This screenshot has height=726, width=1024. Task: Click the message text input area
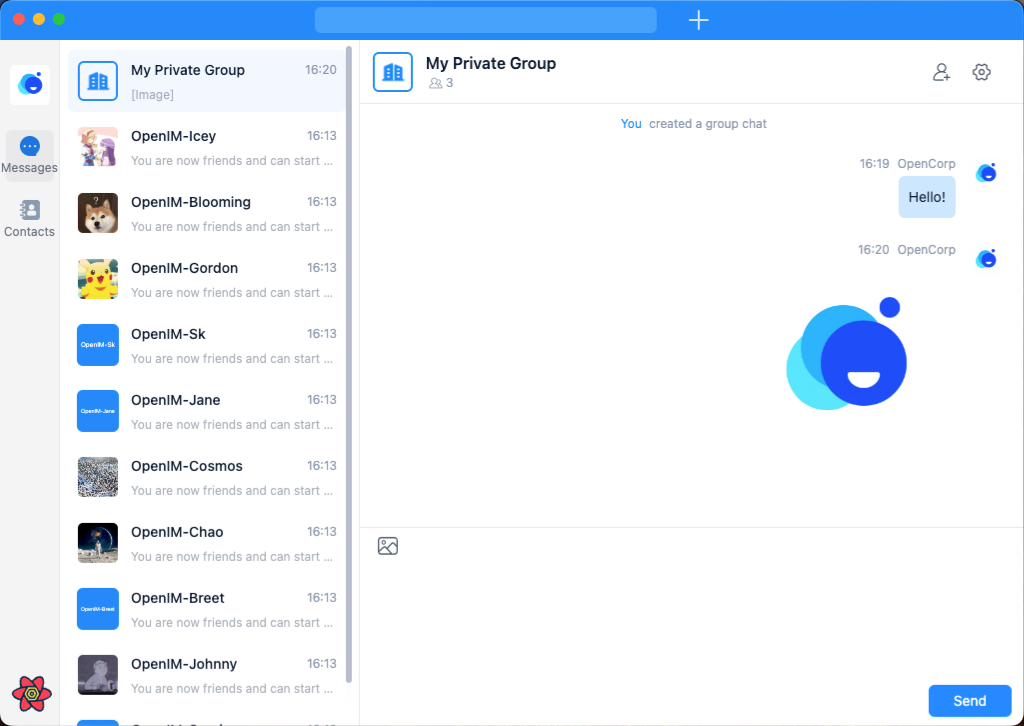[x=690, y=620]
